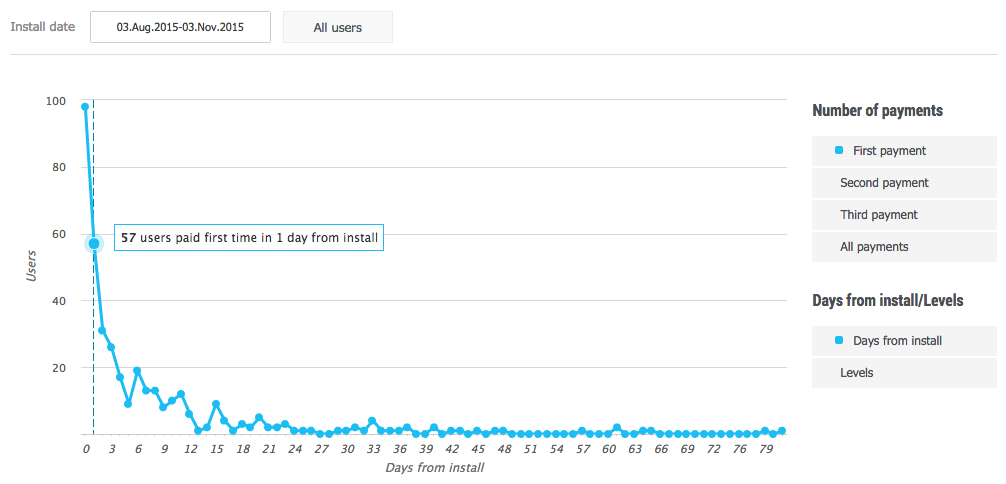The height and width of the screenshot is (484, 1006).
Task: Click the data point at day 61
Action: 617,428
